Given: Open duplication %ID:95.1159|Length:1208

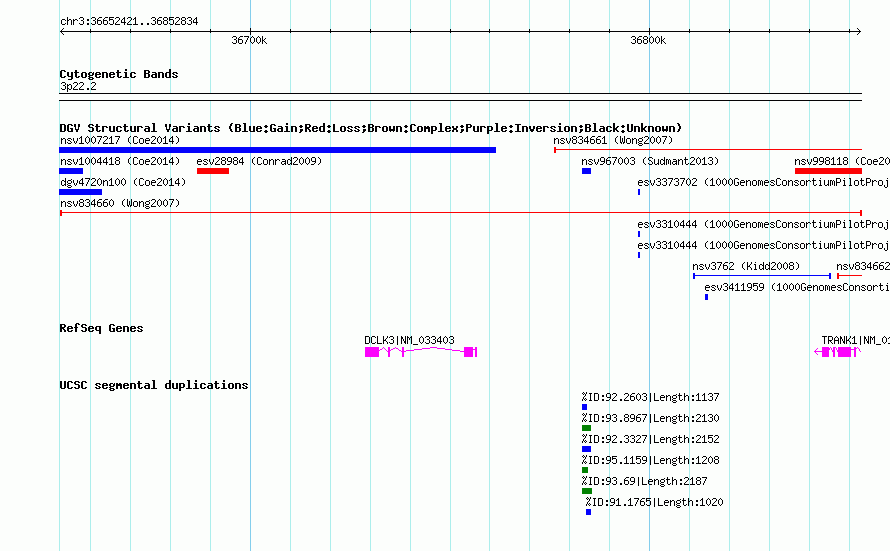Looking at the screenshot, I should (650, 460).
